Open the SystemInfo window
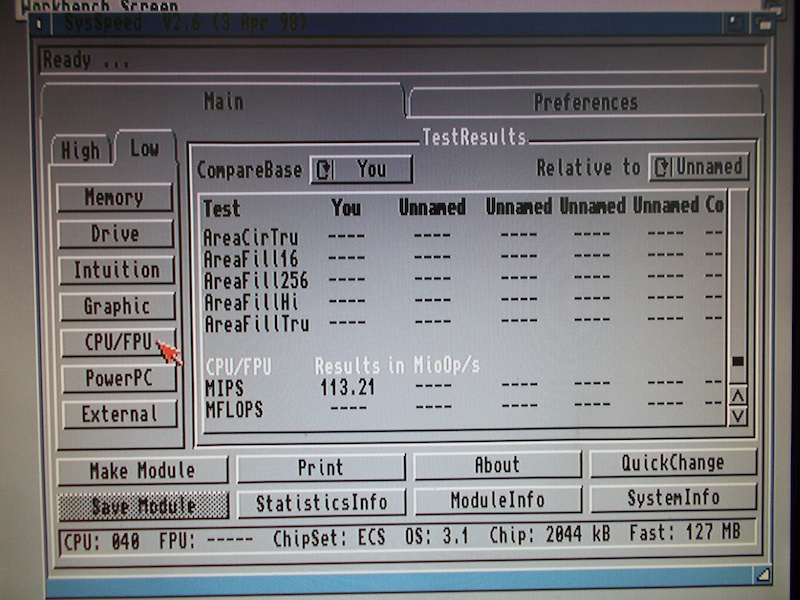Image resolution: width=800 pixels, height=600 pixels. click(673, 498)
